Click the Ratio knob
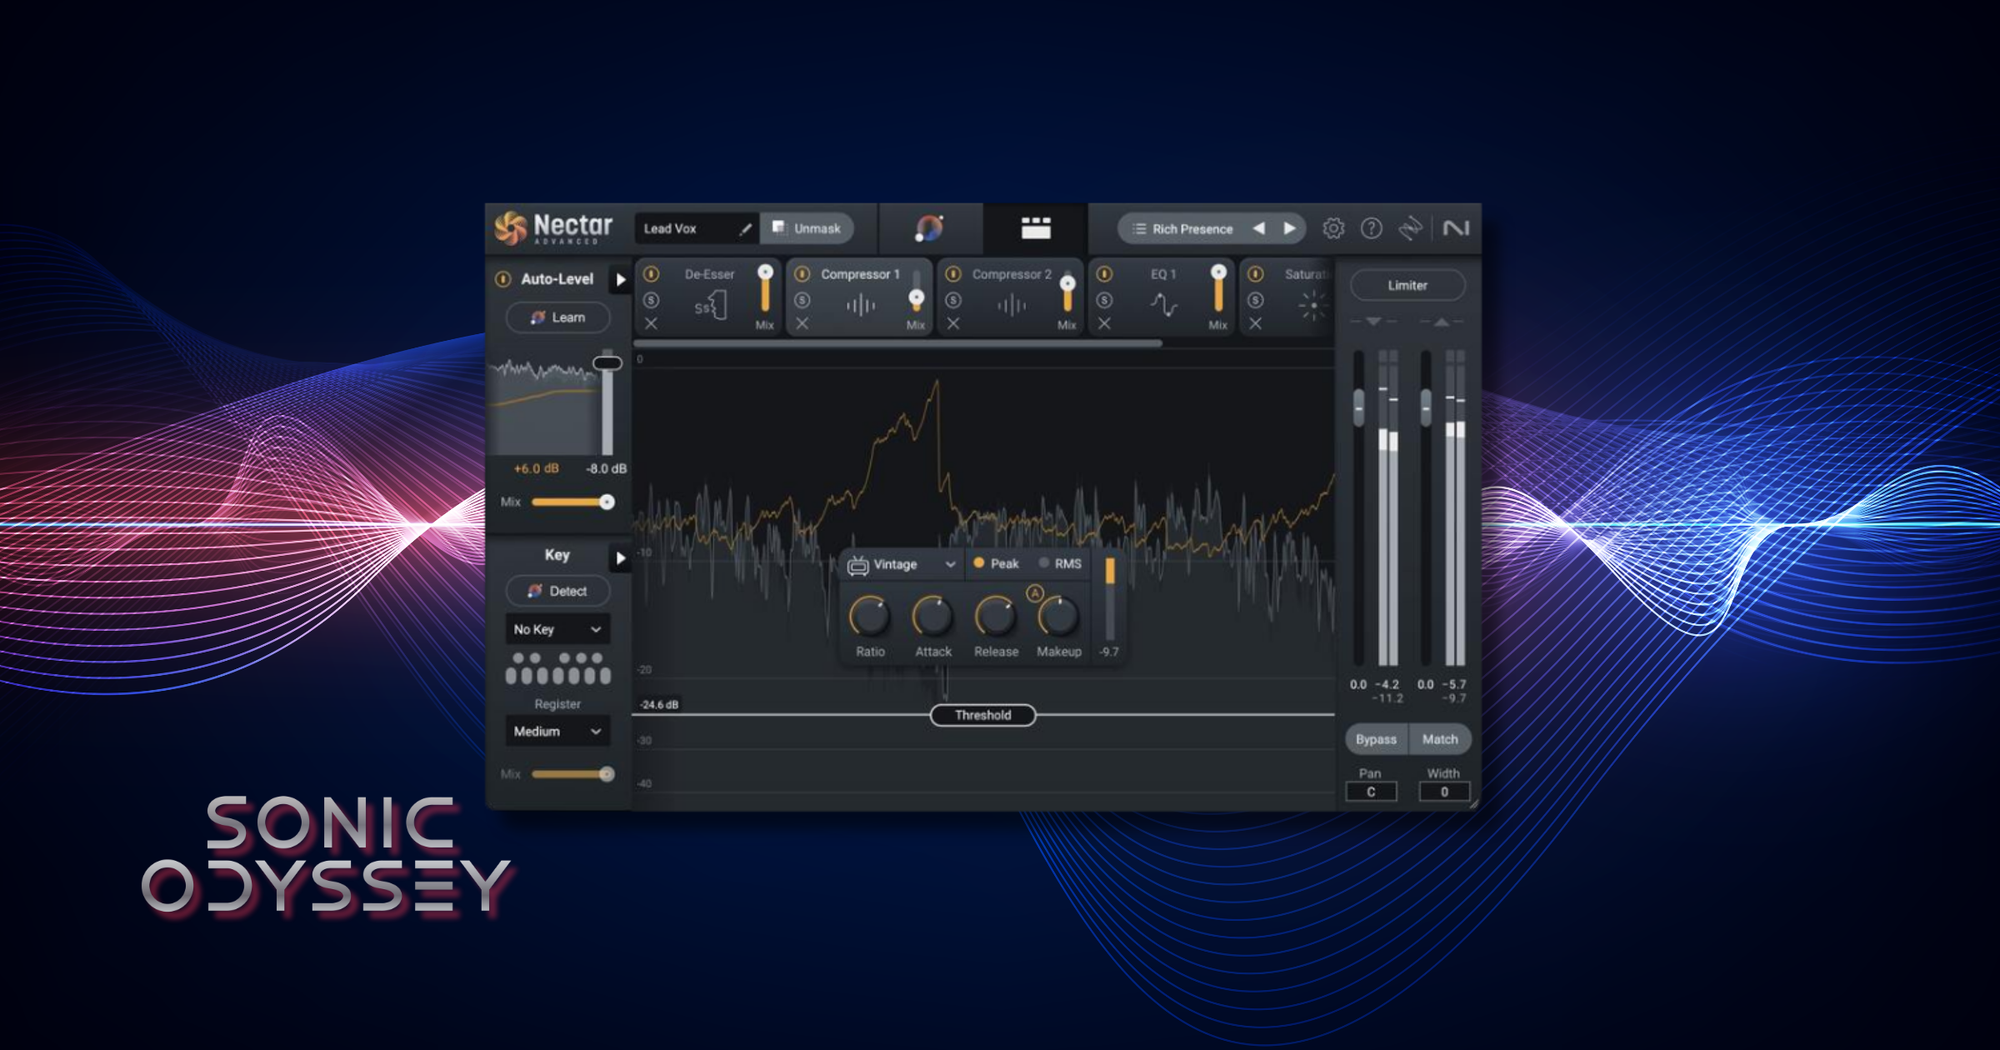The image size is (2000, 1050). point(870,617)
